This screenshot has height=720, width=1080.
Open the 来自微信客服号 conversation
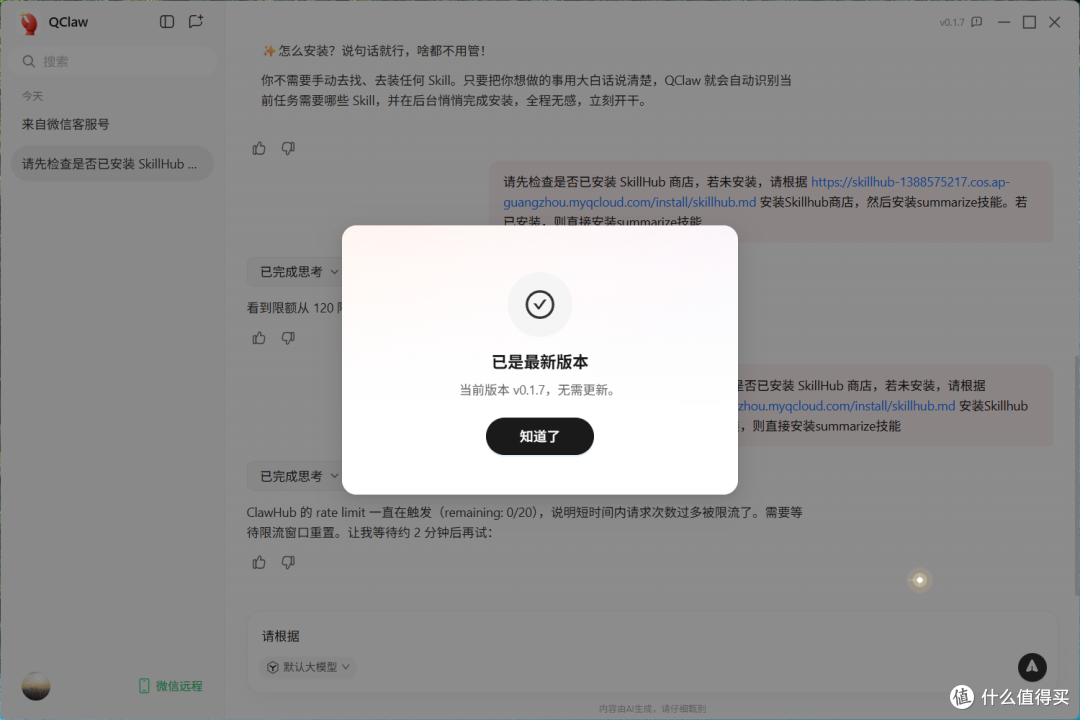[x=65, y=125]
